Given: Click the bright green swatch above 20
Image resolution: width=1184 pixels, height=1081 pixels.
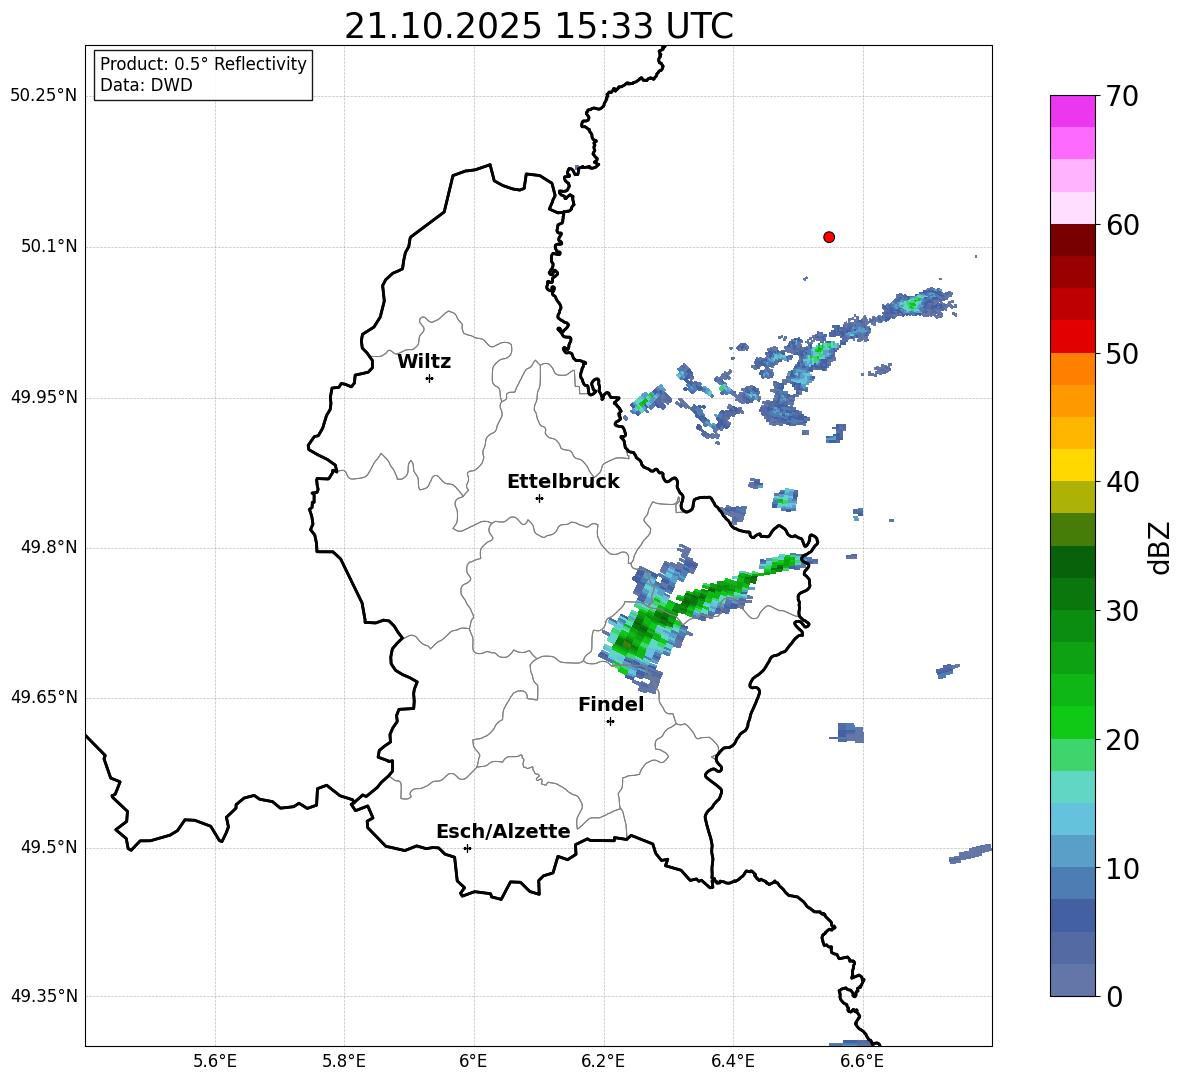Looking at the screenshot, I should click(1072, 722).
